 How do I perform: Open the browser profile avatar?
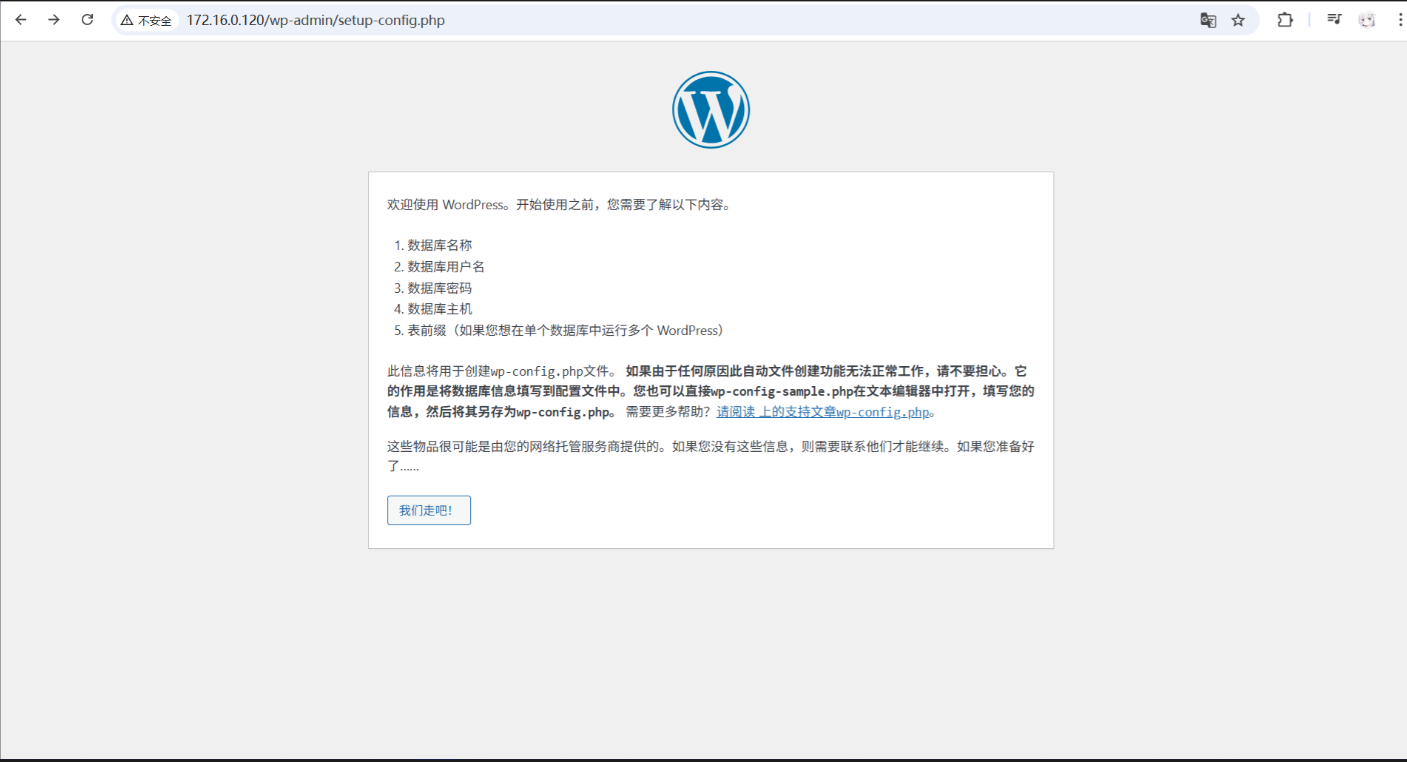coord(1367,20)
